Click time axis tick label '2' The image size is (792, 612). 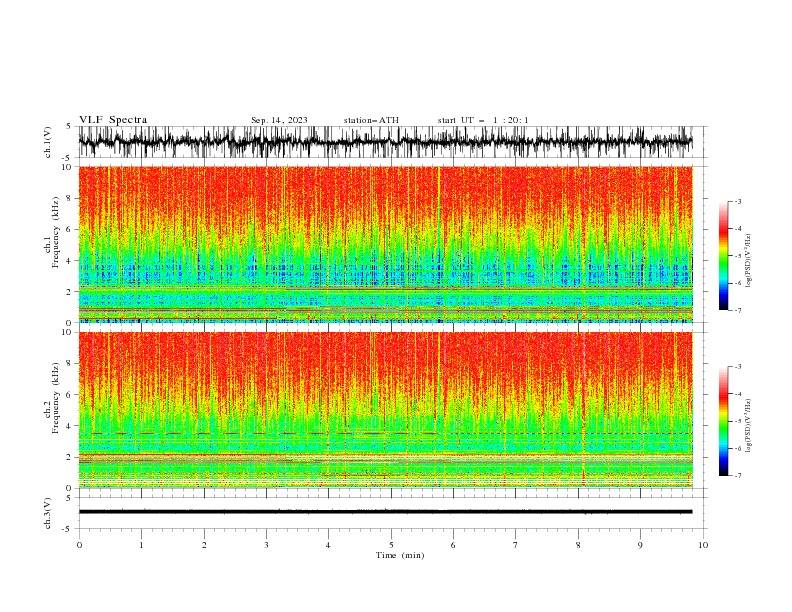204,545
